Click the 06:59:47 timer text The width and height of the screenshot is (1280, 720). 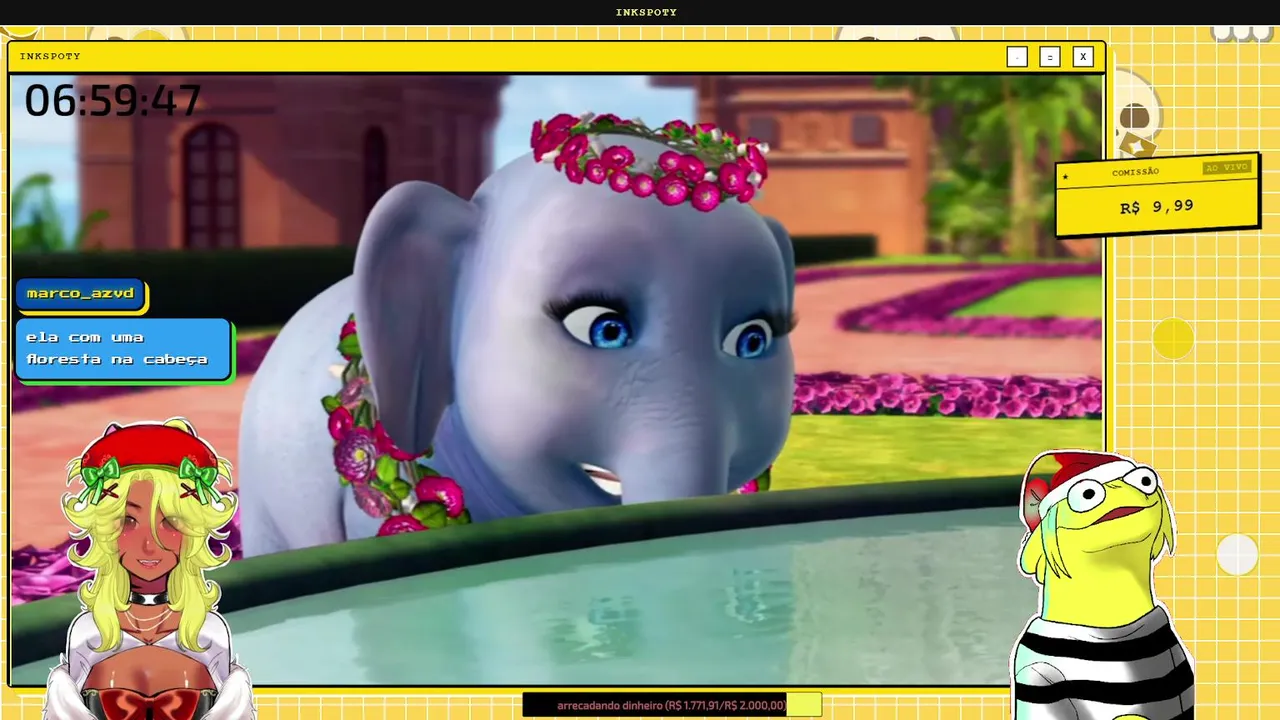(x=112, y=101)
